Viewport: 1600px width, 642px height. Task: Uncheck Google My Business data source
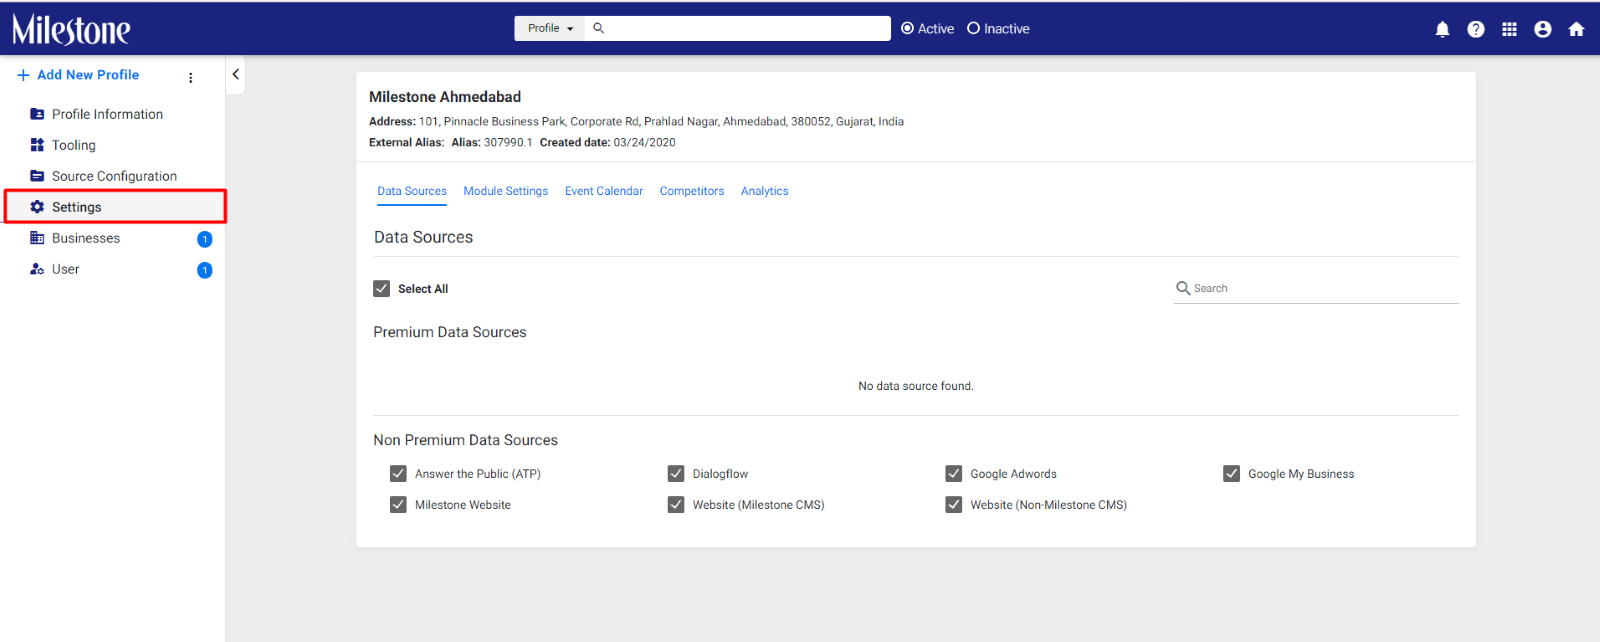(x=1231, y=474)
